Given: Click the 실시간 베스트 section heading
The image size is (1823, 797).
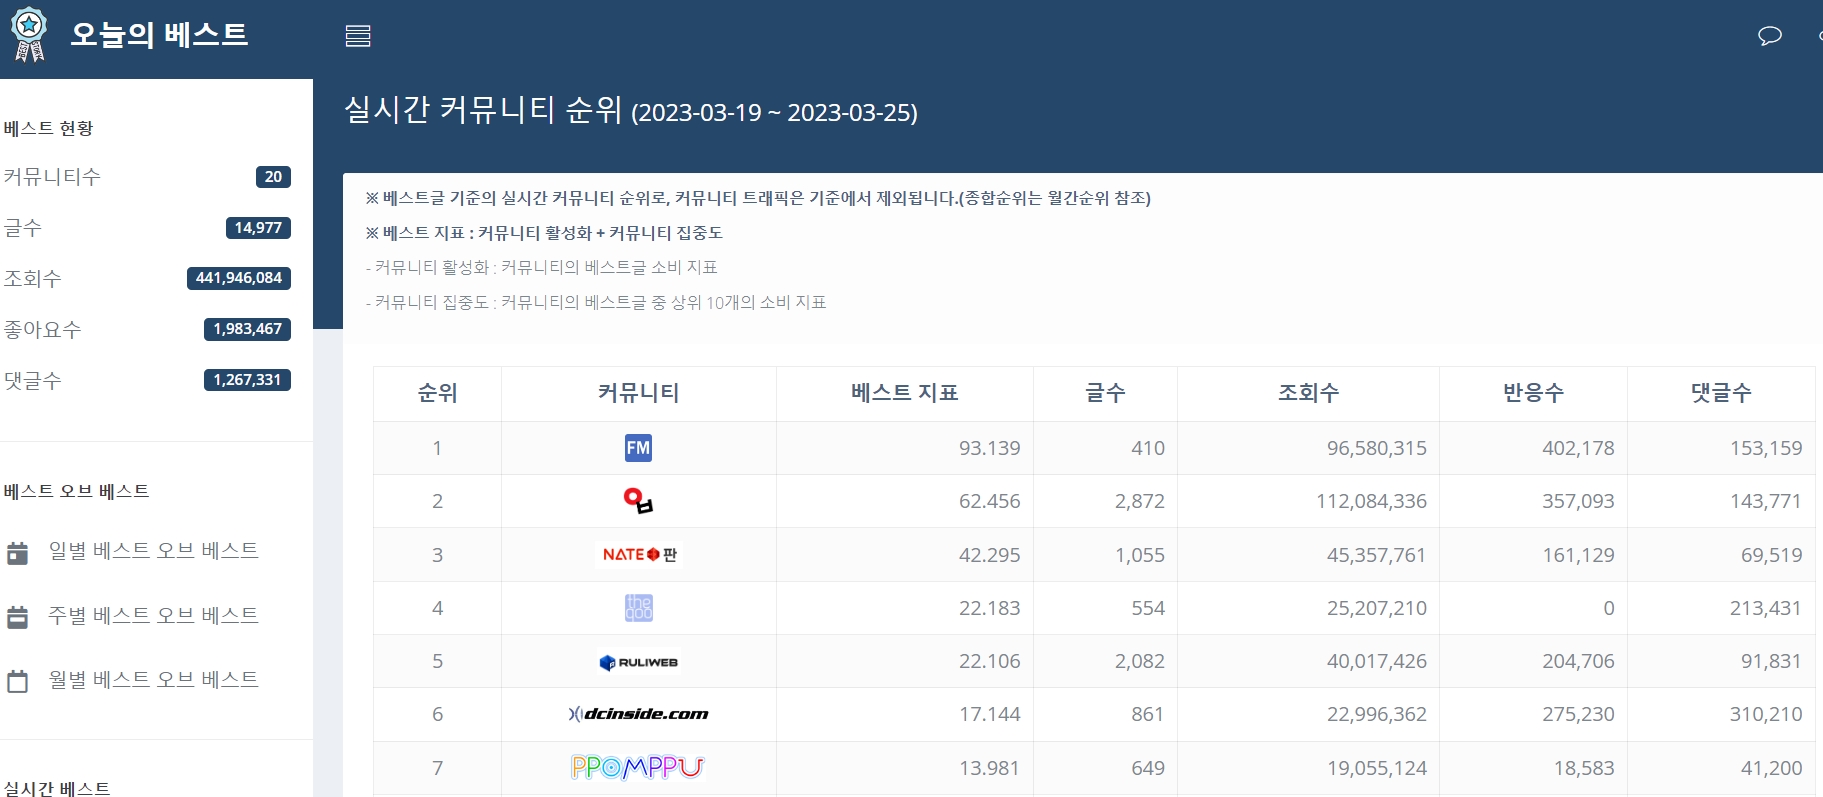Looking at the screenshot, I should point(57,788).
